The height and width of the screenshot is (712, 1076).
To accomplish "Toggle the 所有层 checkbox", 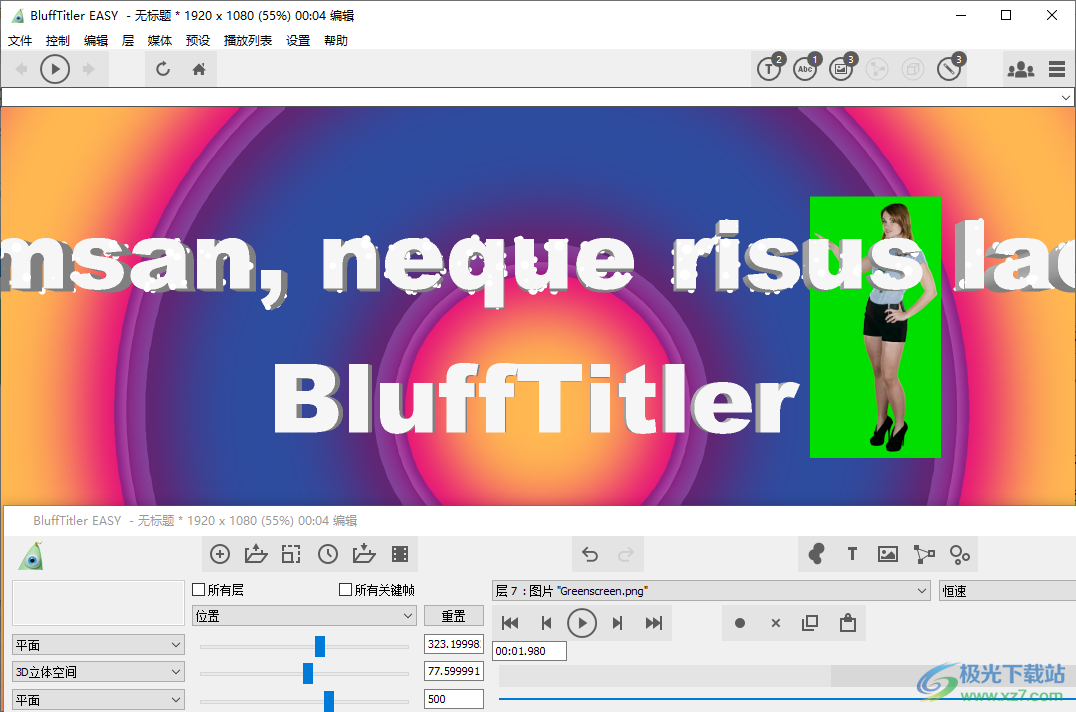I will [199, 589].
